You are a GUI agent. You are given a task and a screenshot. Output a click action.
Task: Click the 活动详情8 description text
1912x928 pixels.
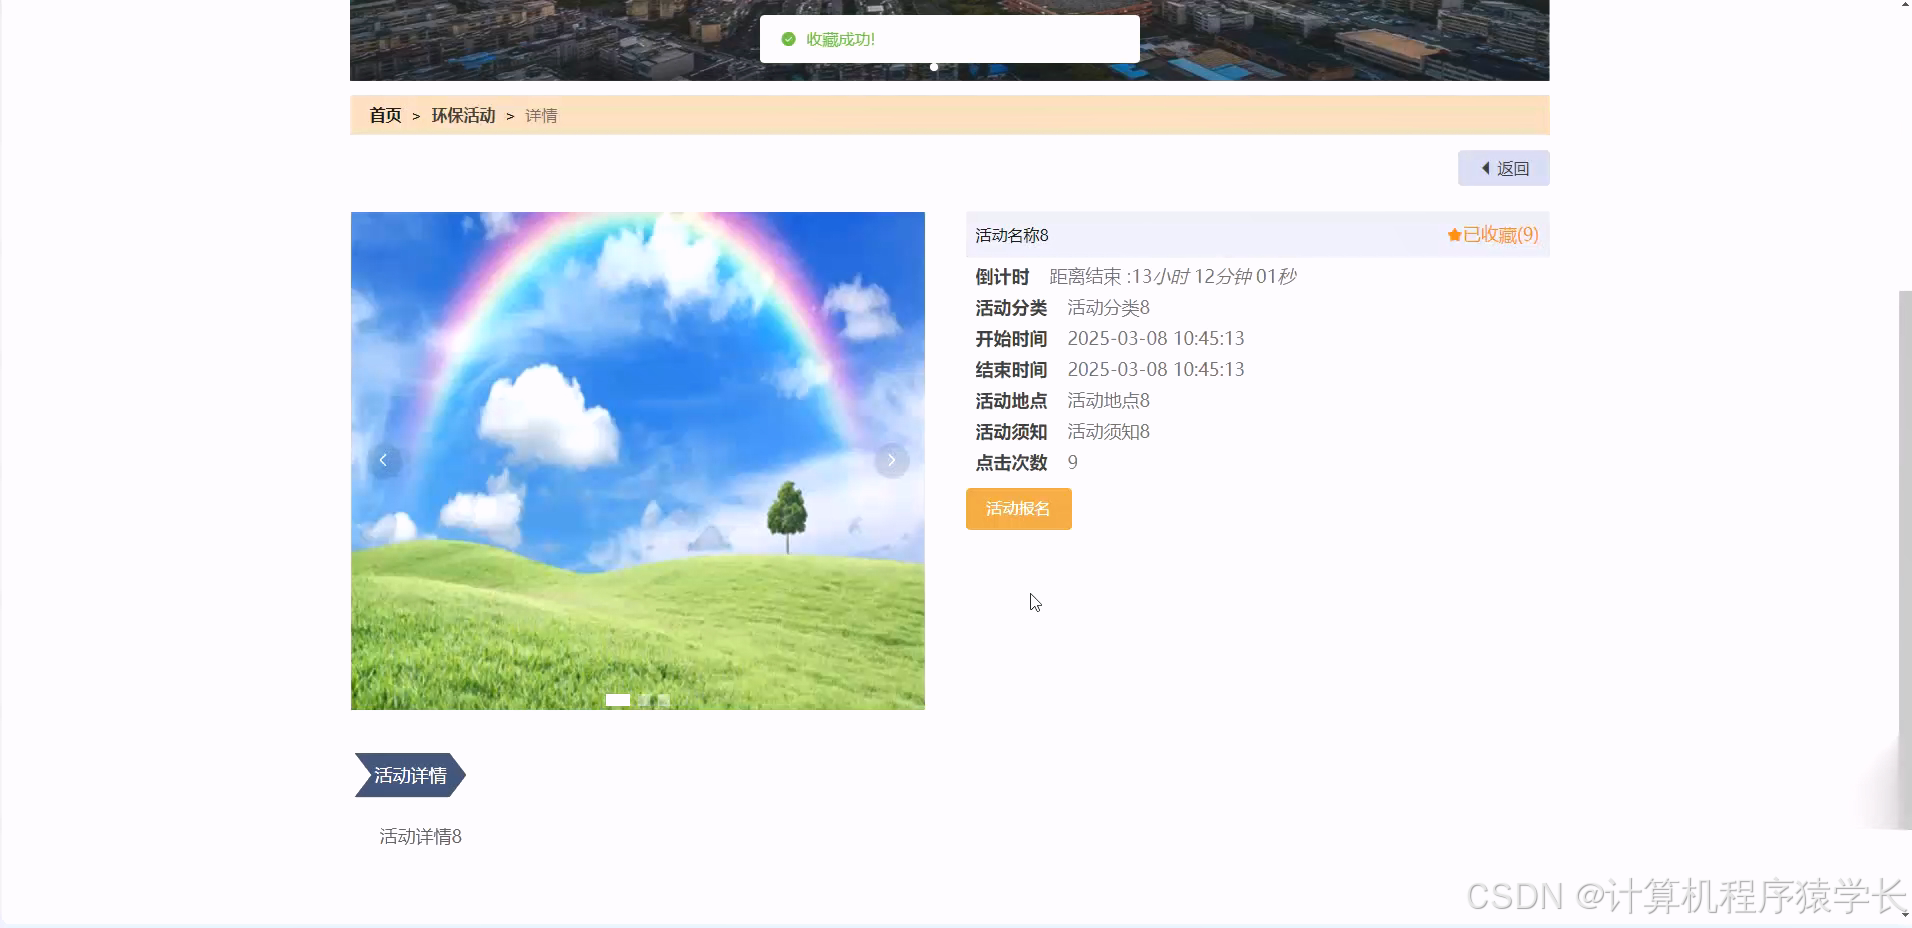click(x=419, y=836)
